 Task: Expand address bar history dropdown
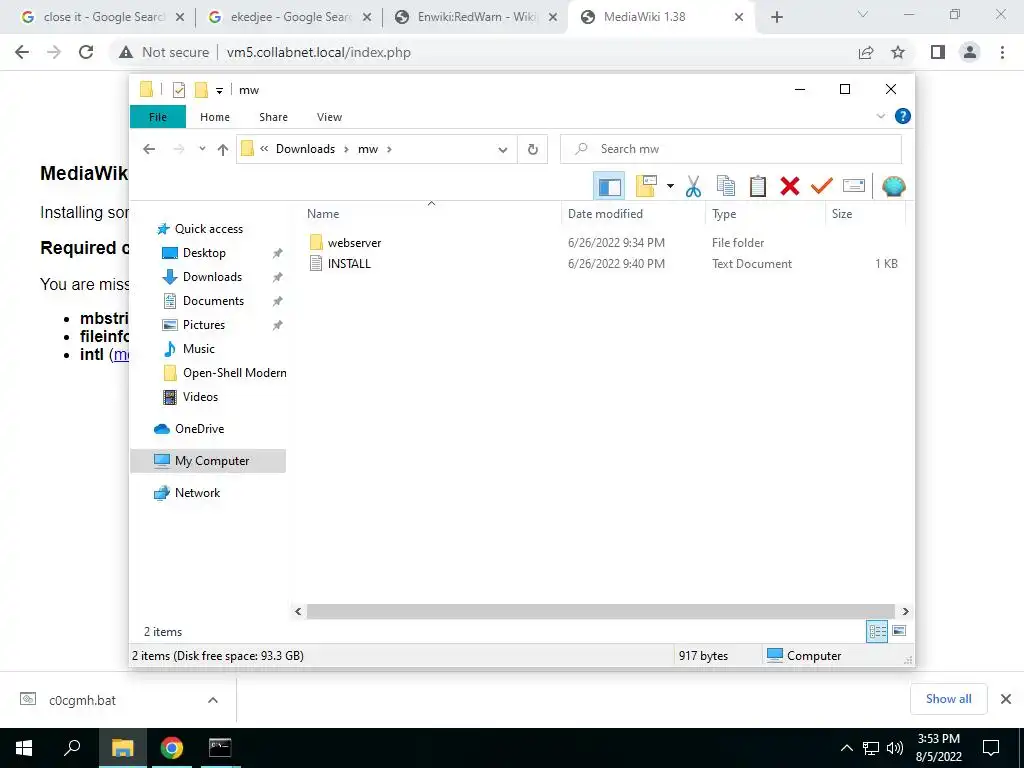pos(503,150)
